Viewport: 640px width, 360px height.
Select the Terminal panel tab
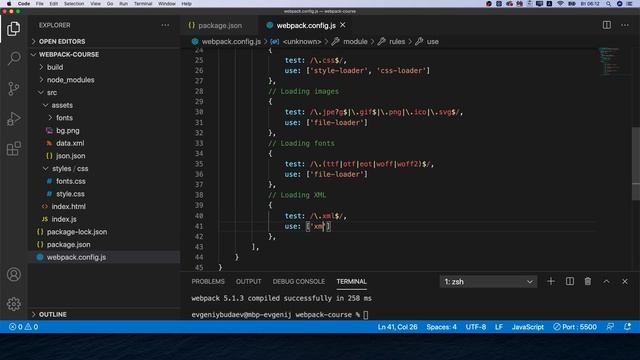click(351, 282)
